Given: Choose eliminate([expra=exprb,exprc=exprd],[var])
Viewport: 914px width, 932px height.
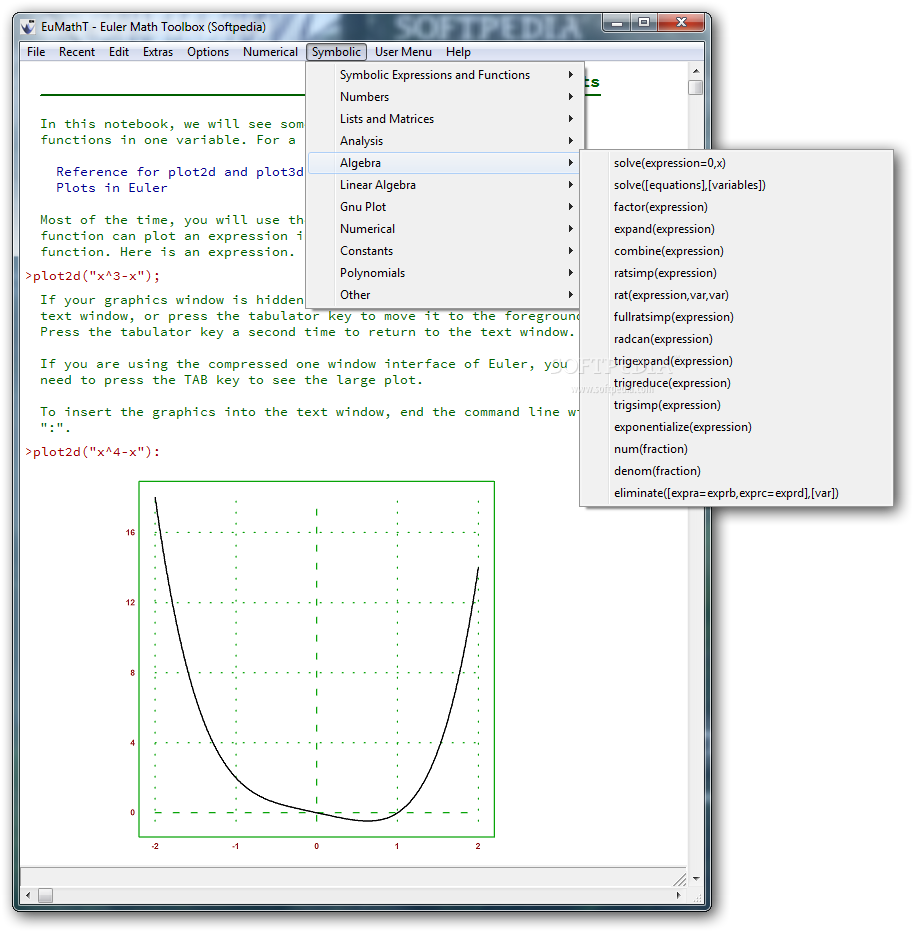Looking at the screenshot, I should [736, 493].
